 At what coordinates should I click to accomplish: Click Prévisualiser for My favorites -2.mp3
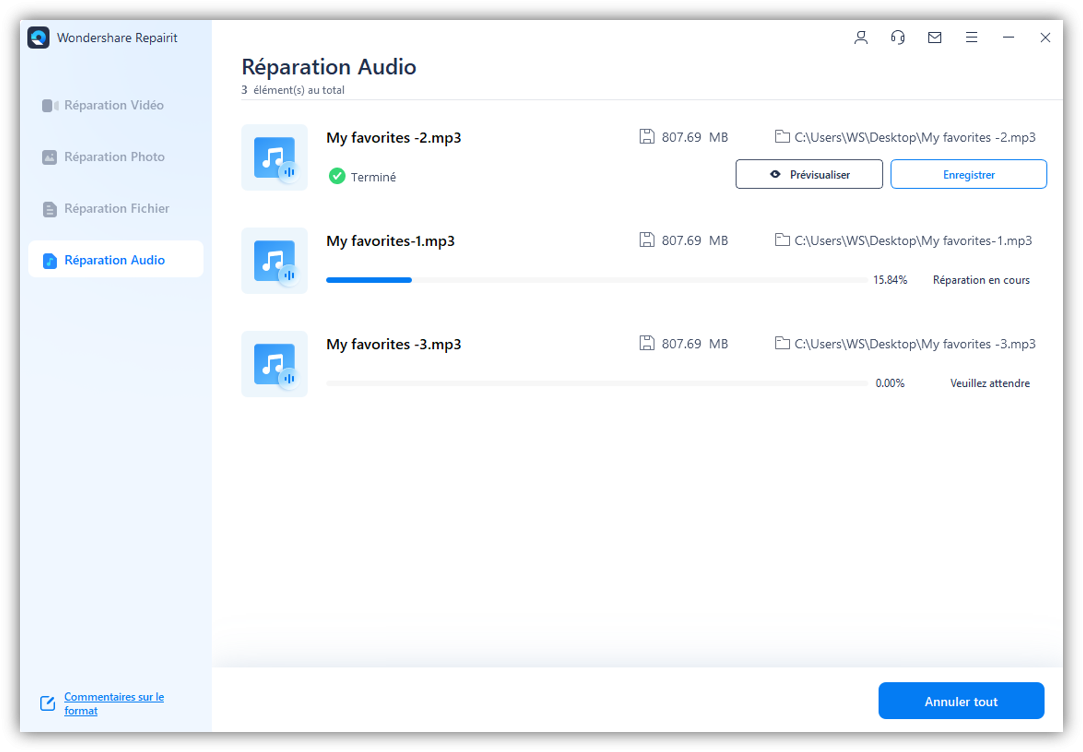click(x=809, y=174)
